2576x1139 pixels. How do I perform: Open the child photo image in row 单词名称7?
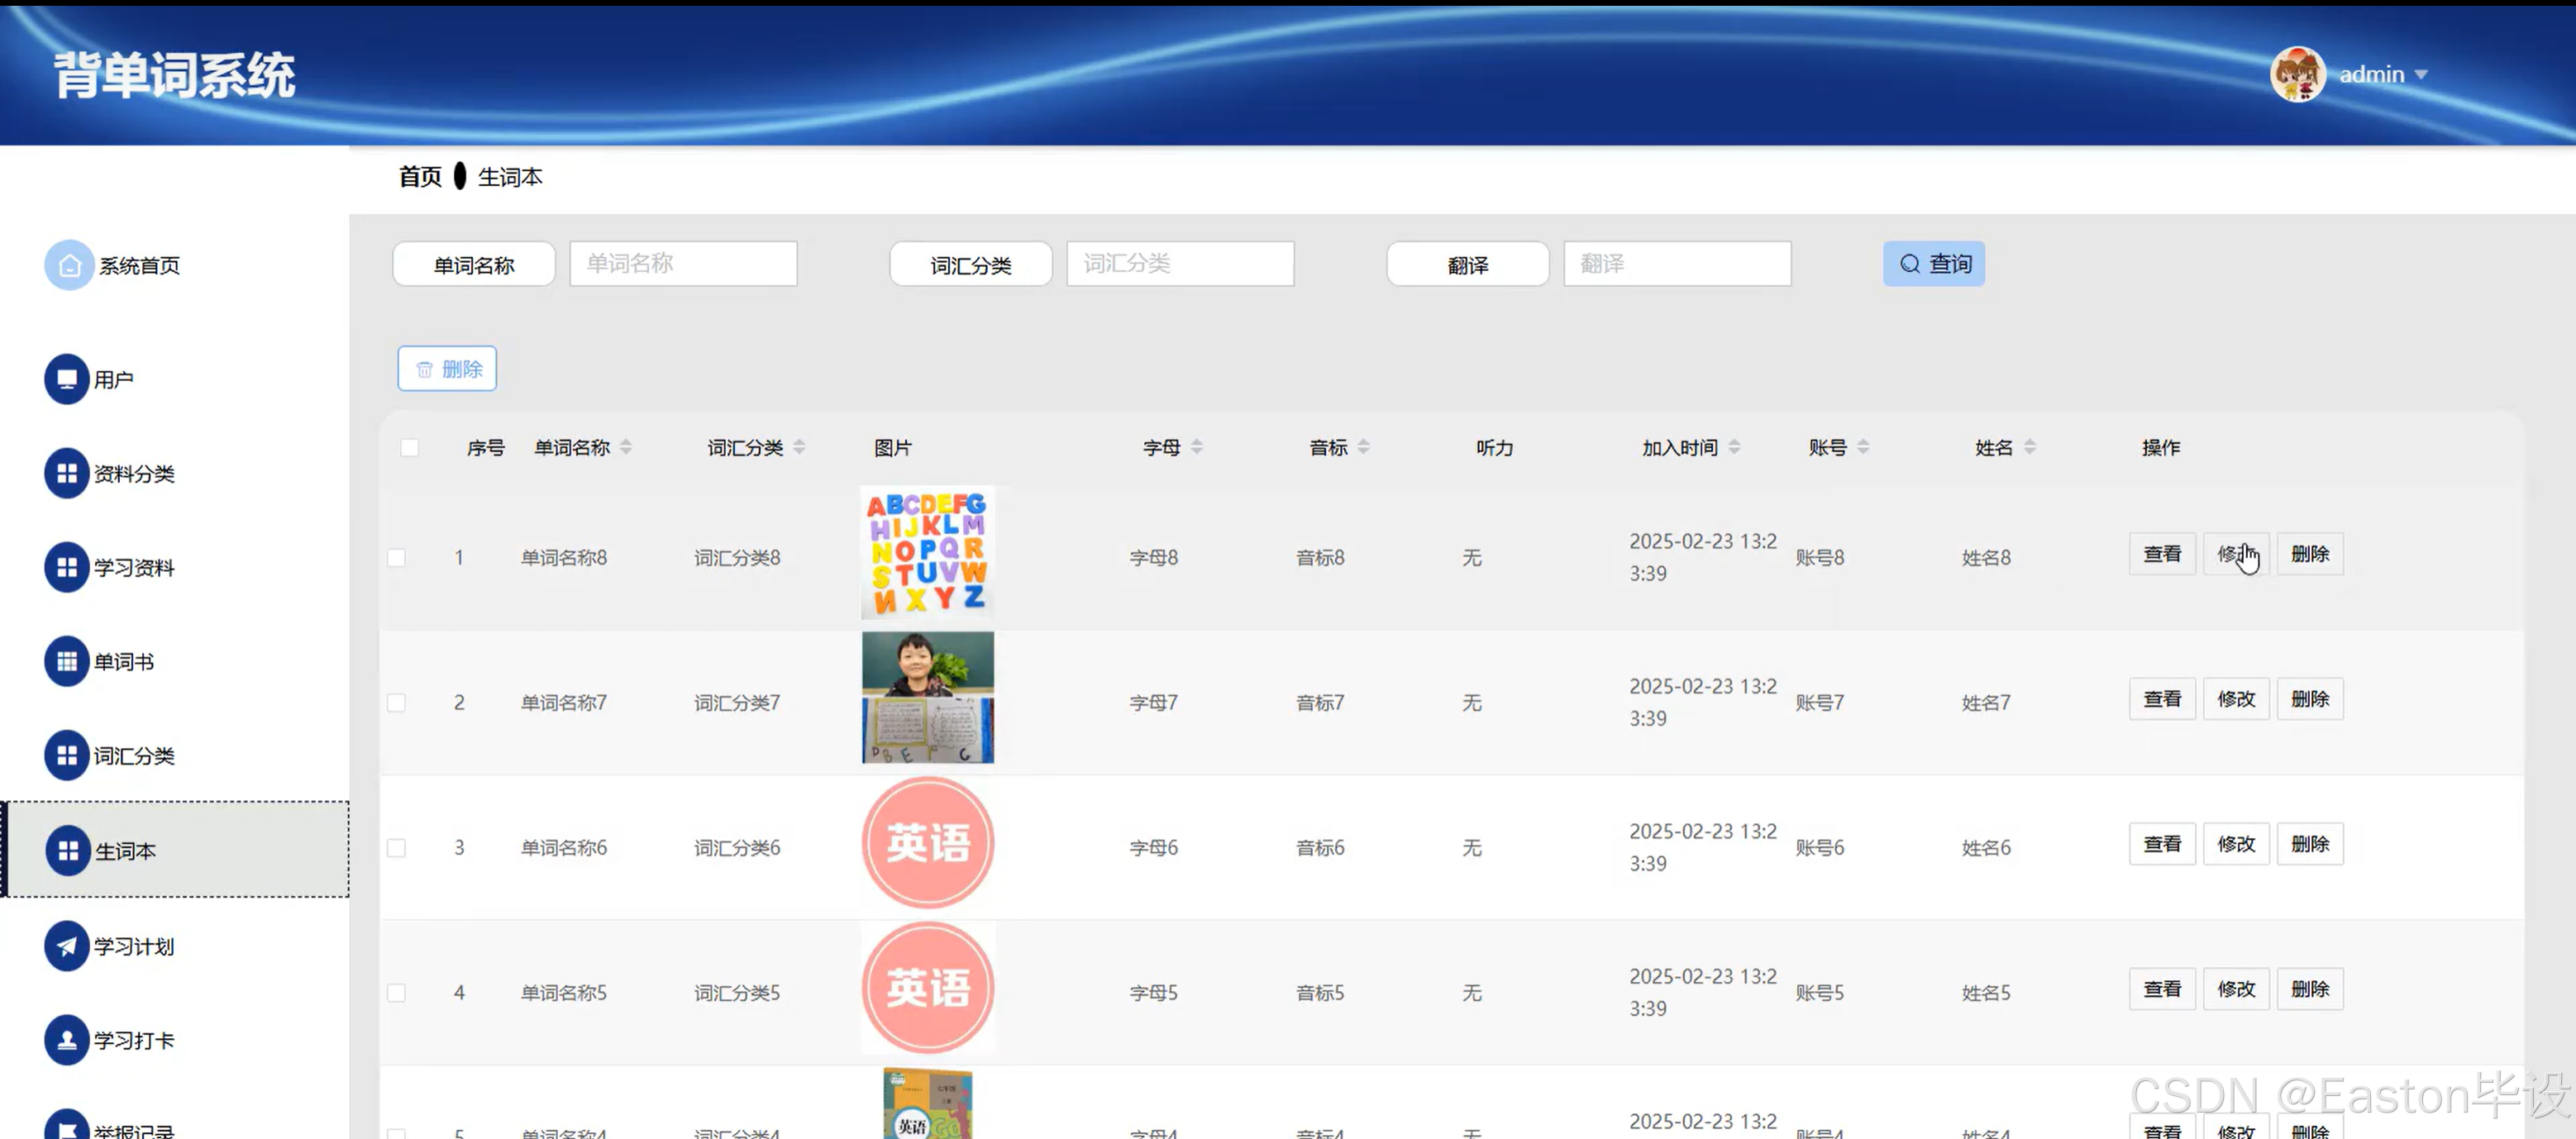[928, 697]
